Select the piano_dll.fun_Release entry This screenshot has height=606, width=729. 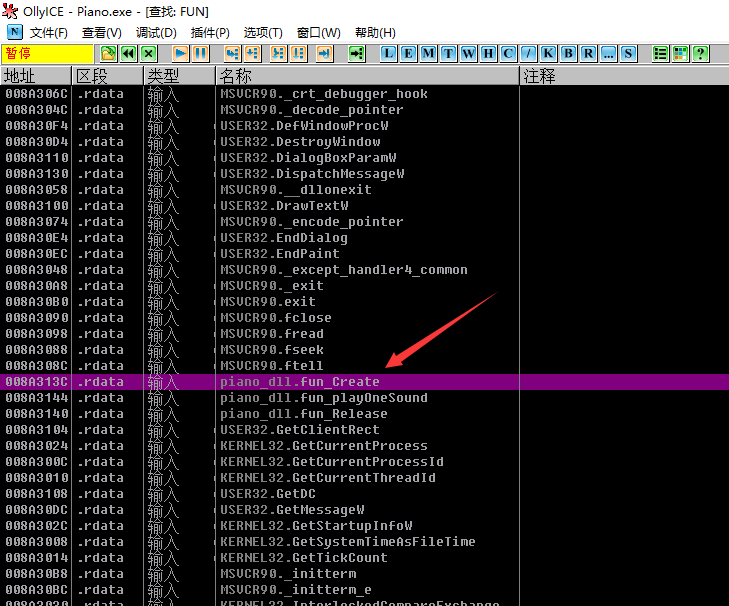pyautogui.click(x=304, y=414)
